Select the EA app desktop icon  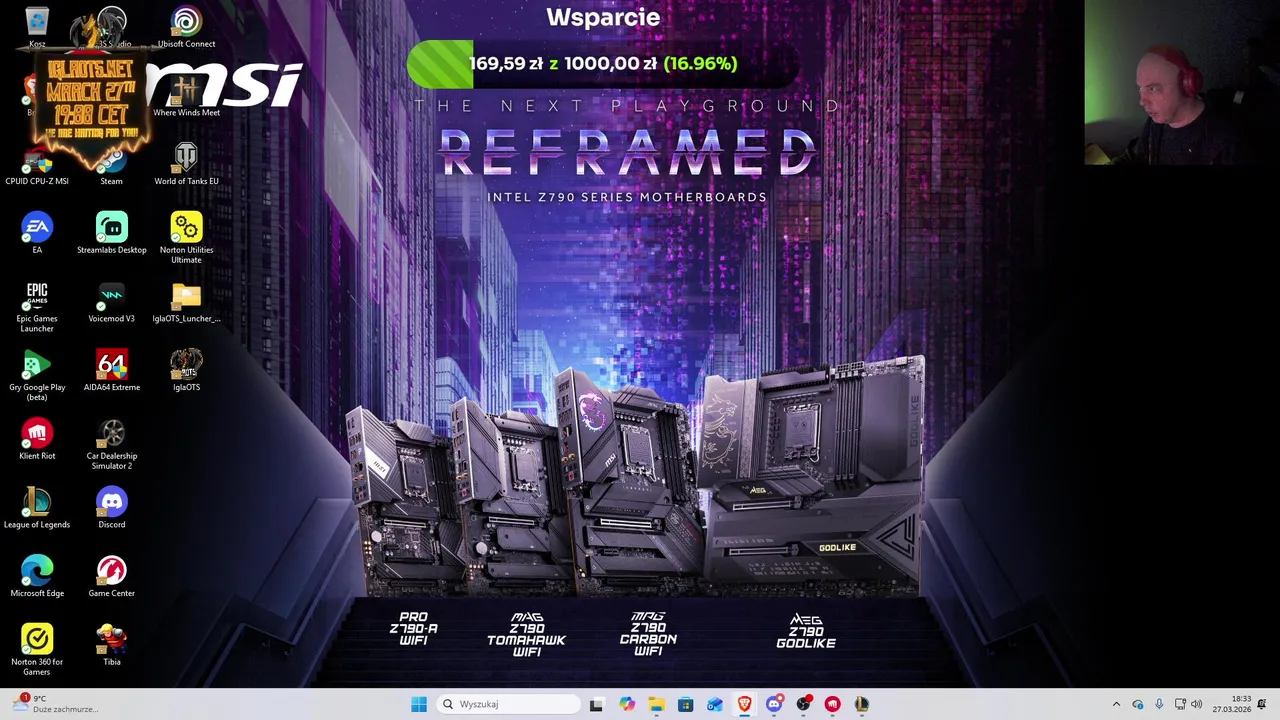pos(37,233)
